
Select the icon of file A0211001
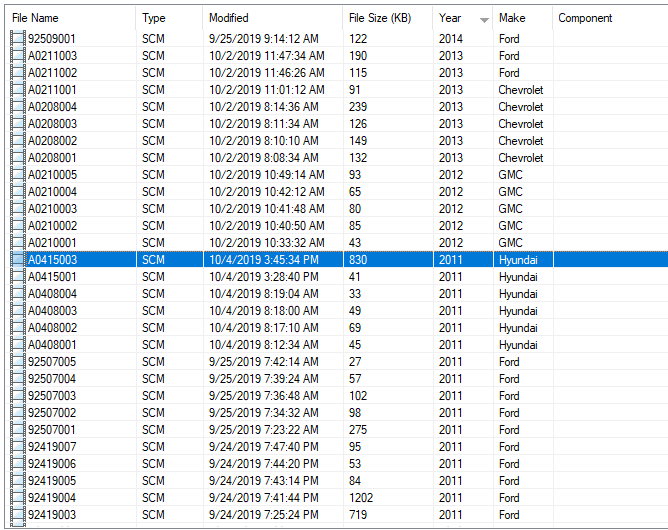pyautogui.click(x=18, y=90)
